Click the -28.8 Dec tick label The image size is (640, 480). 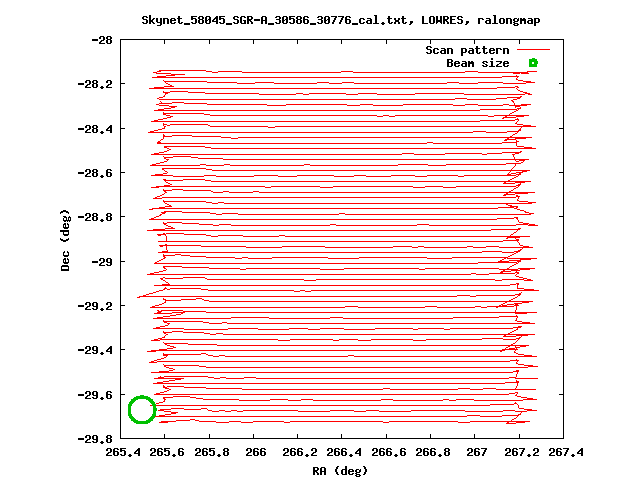(x=95, y=217)
